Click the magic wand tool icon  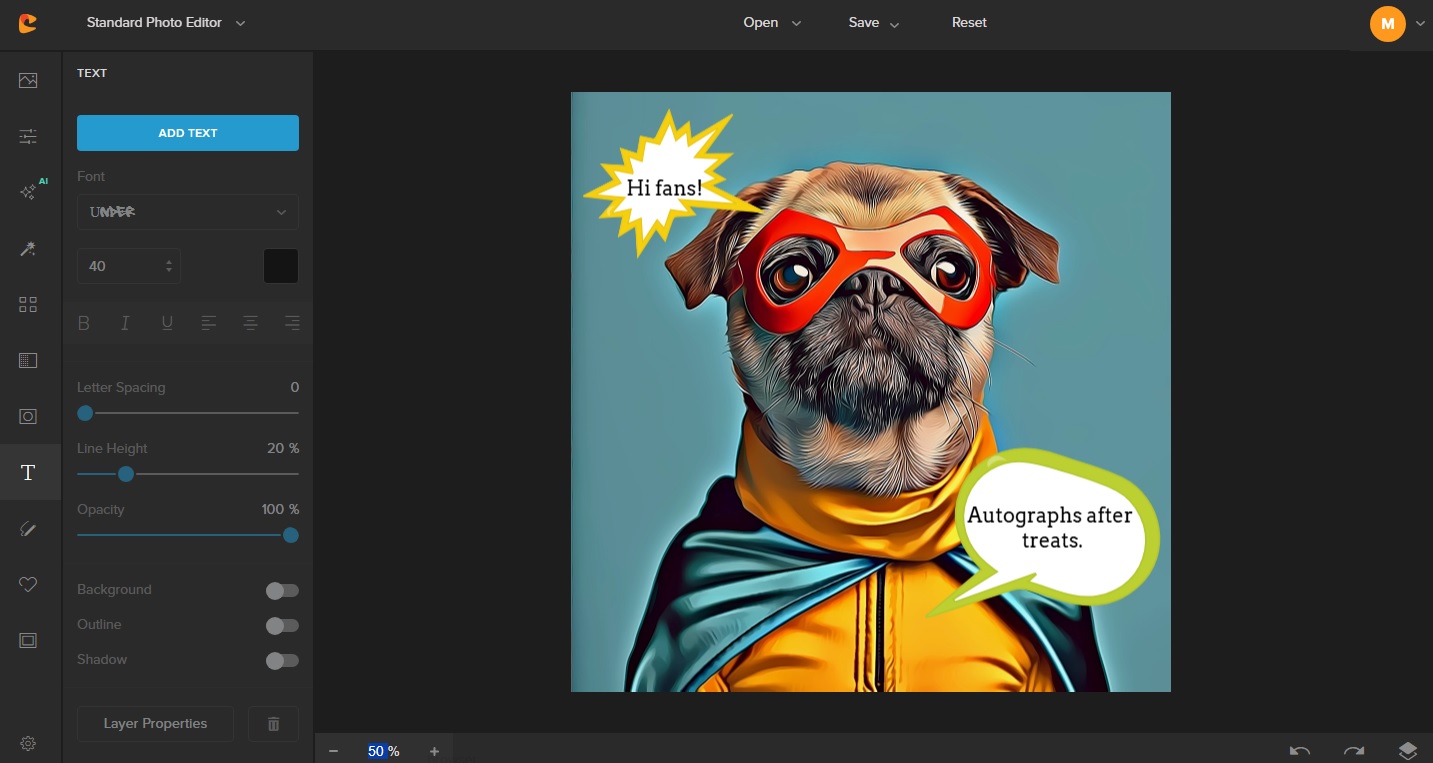tap(28, 249)
